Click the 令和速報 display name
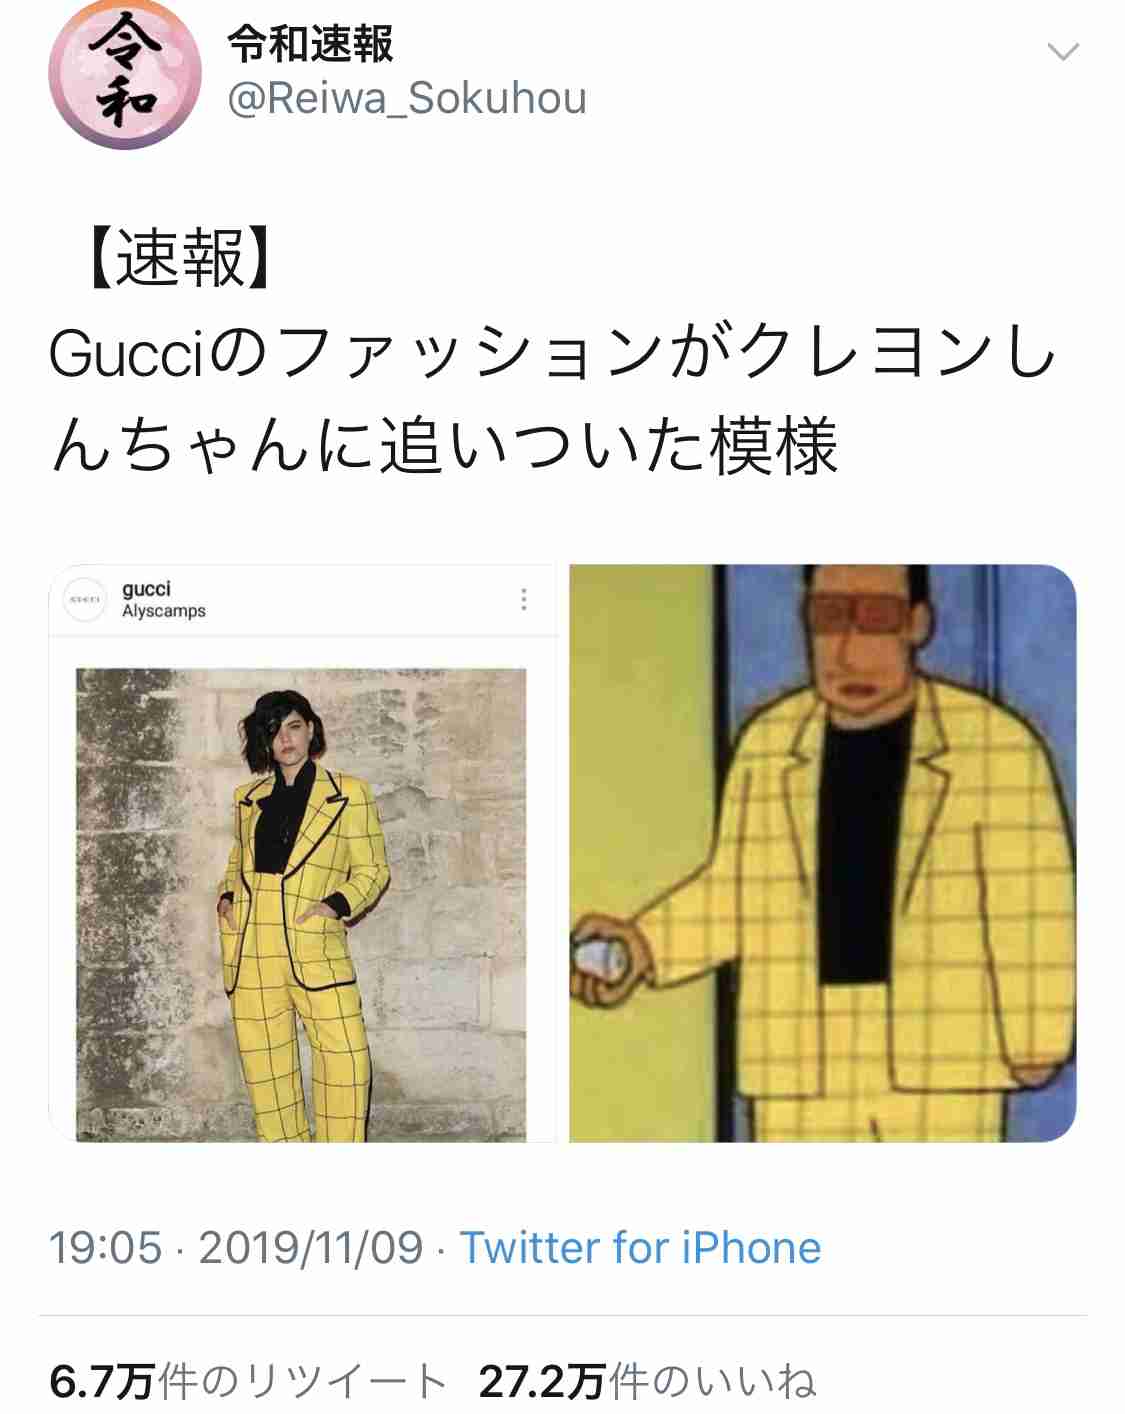The width and height of the screenshot is (1125, 1414). [x=310, y=44]
